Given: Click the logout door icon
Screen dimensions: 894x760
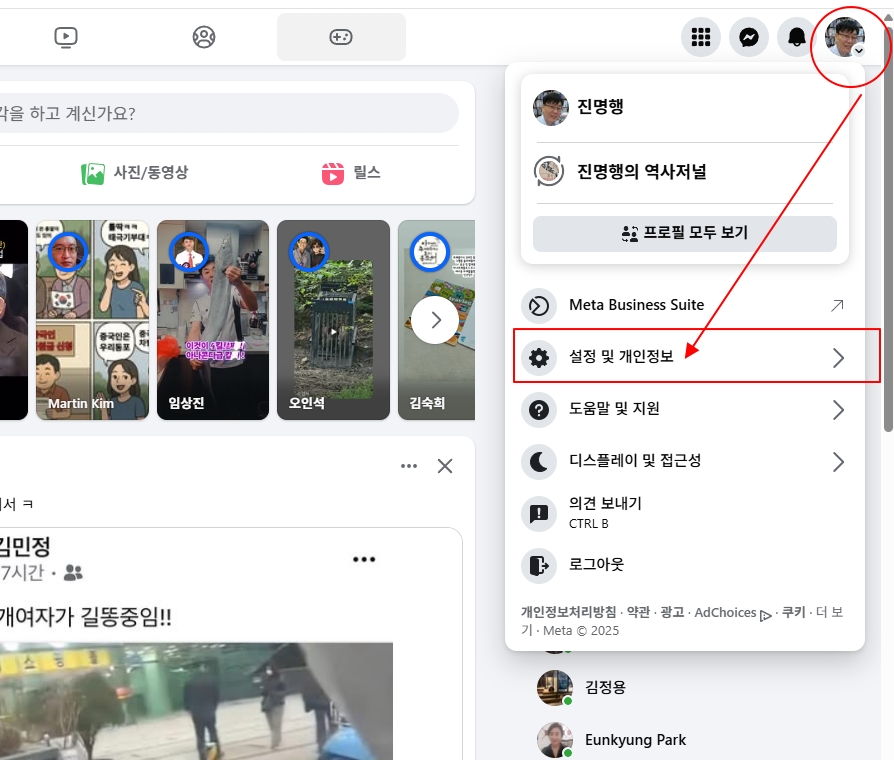Looking at the screenshot, I should (539, 566).
